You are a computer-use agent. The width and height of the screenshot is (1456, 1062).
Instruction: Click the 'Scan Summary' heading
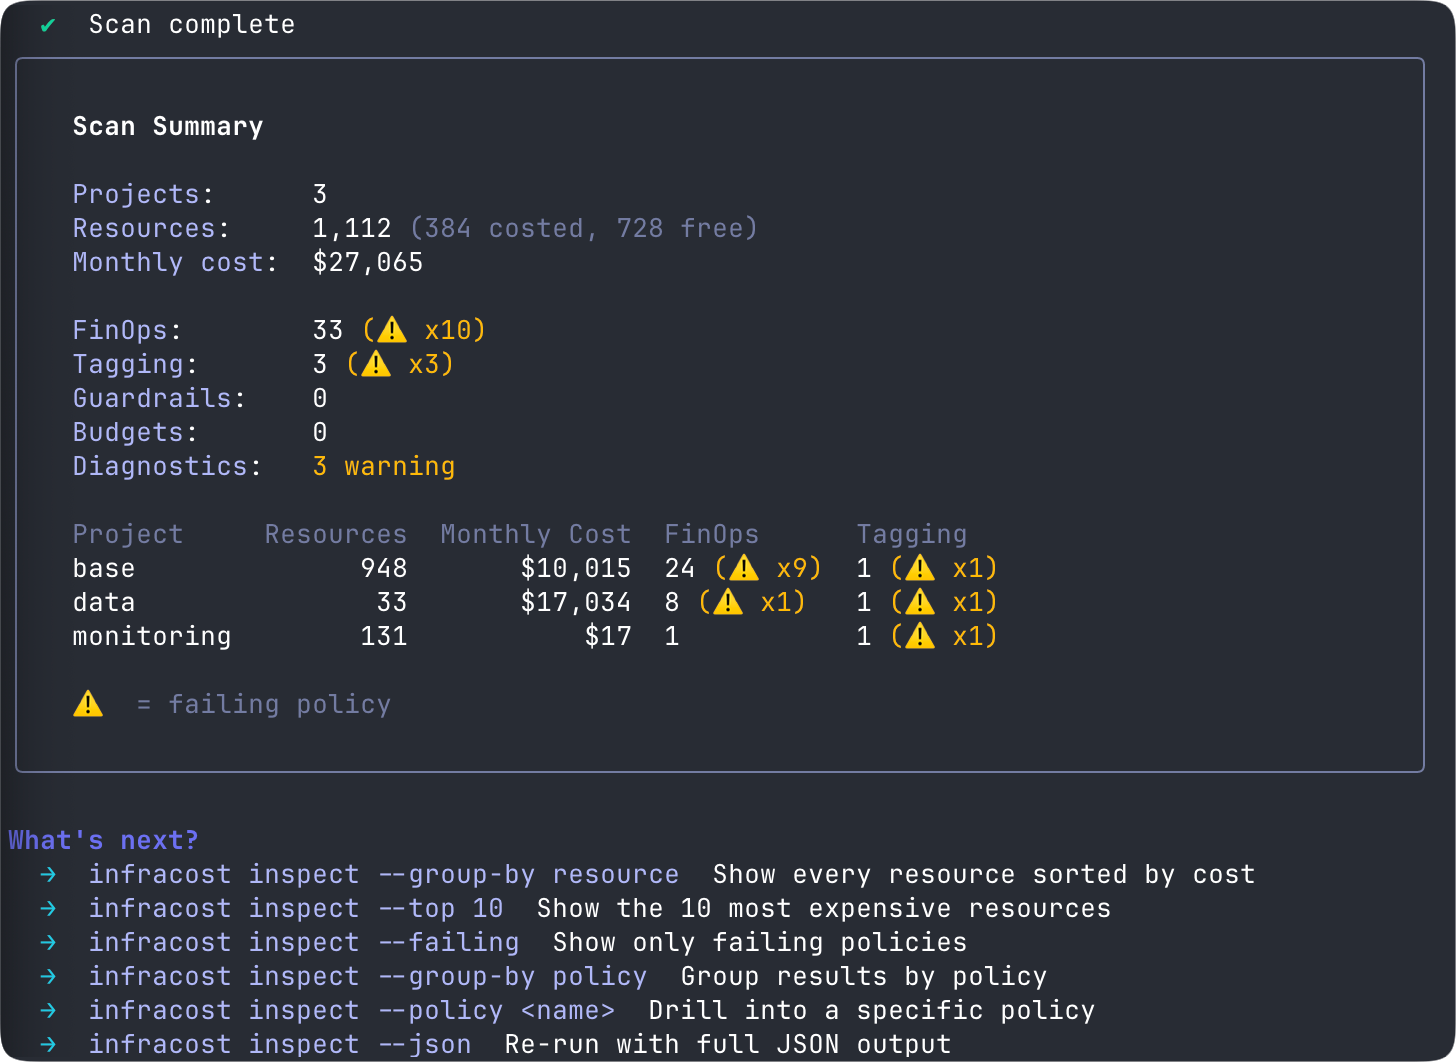click(x=168, y=127)
